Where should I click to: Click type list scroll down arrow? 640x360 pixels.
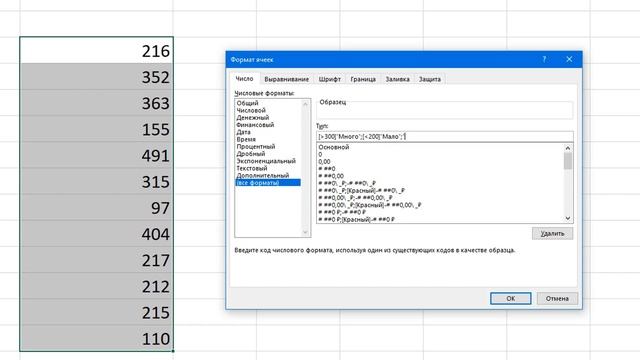[568, 218]
